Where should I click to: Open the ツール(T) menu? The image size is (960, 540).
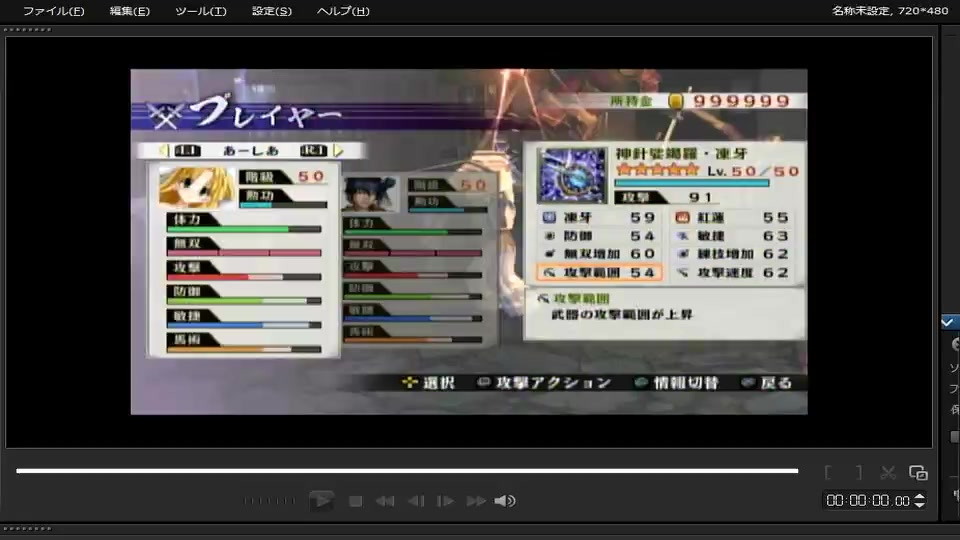coord(200,11)
